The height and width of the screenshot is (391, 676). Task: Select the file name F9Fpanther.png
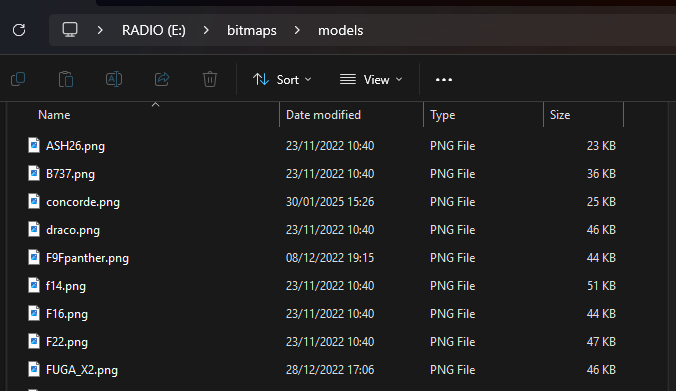tap(87, 258)
